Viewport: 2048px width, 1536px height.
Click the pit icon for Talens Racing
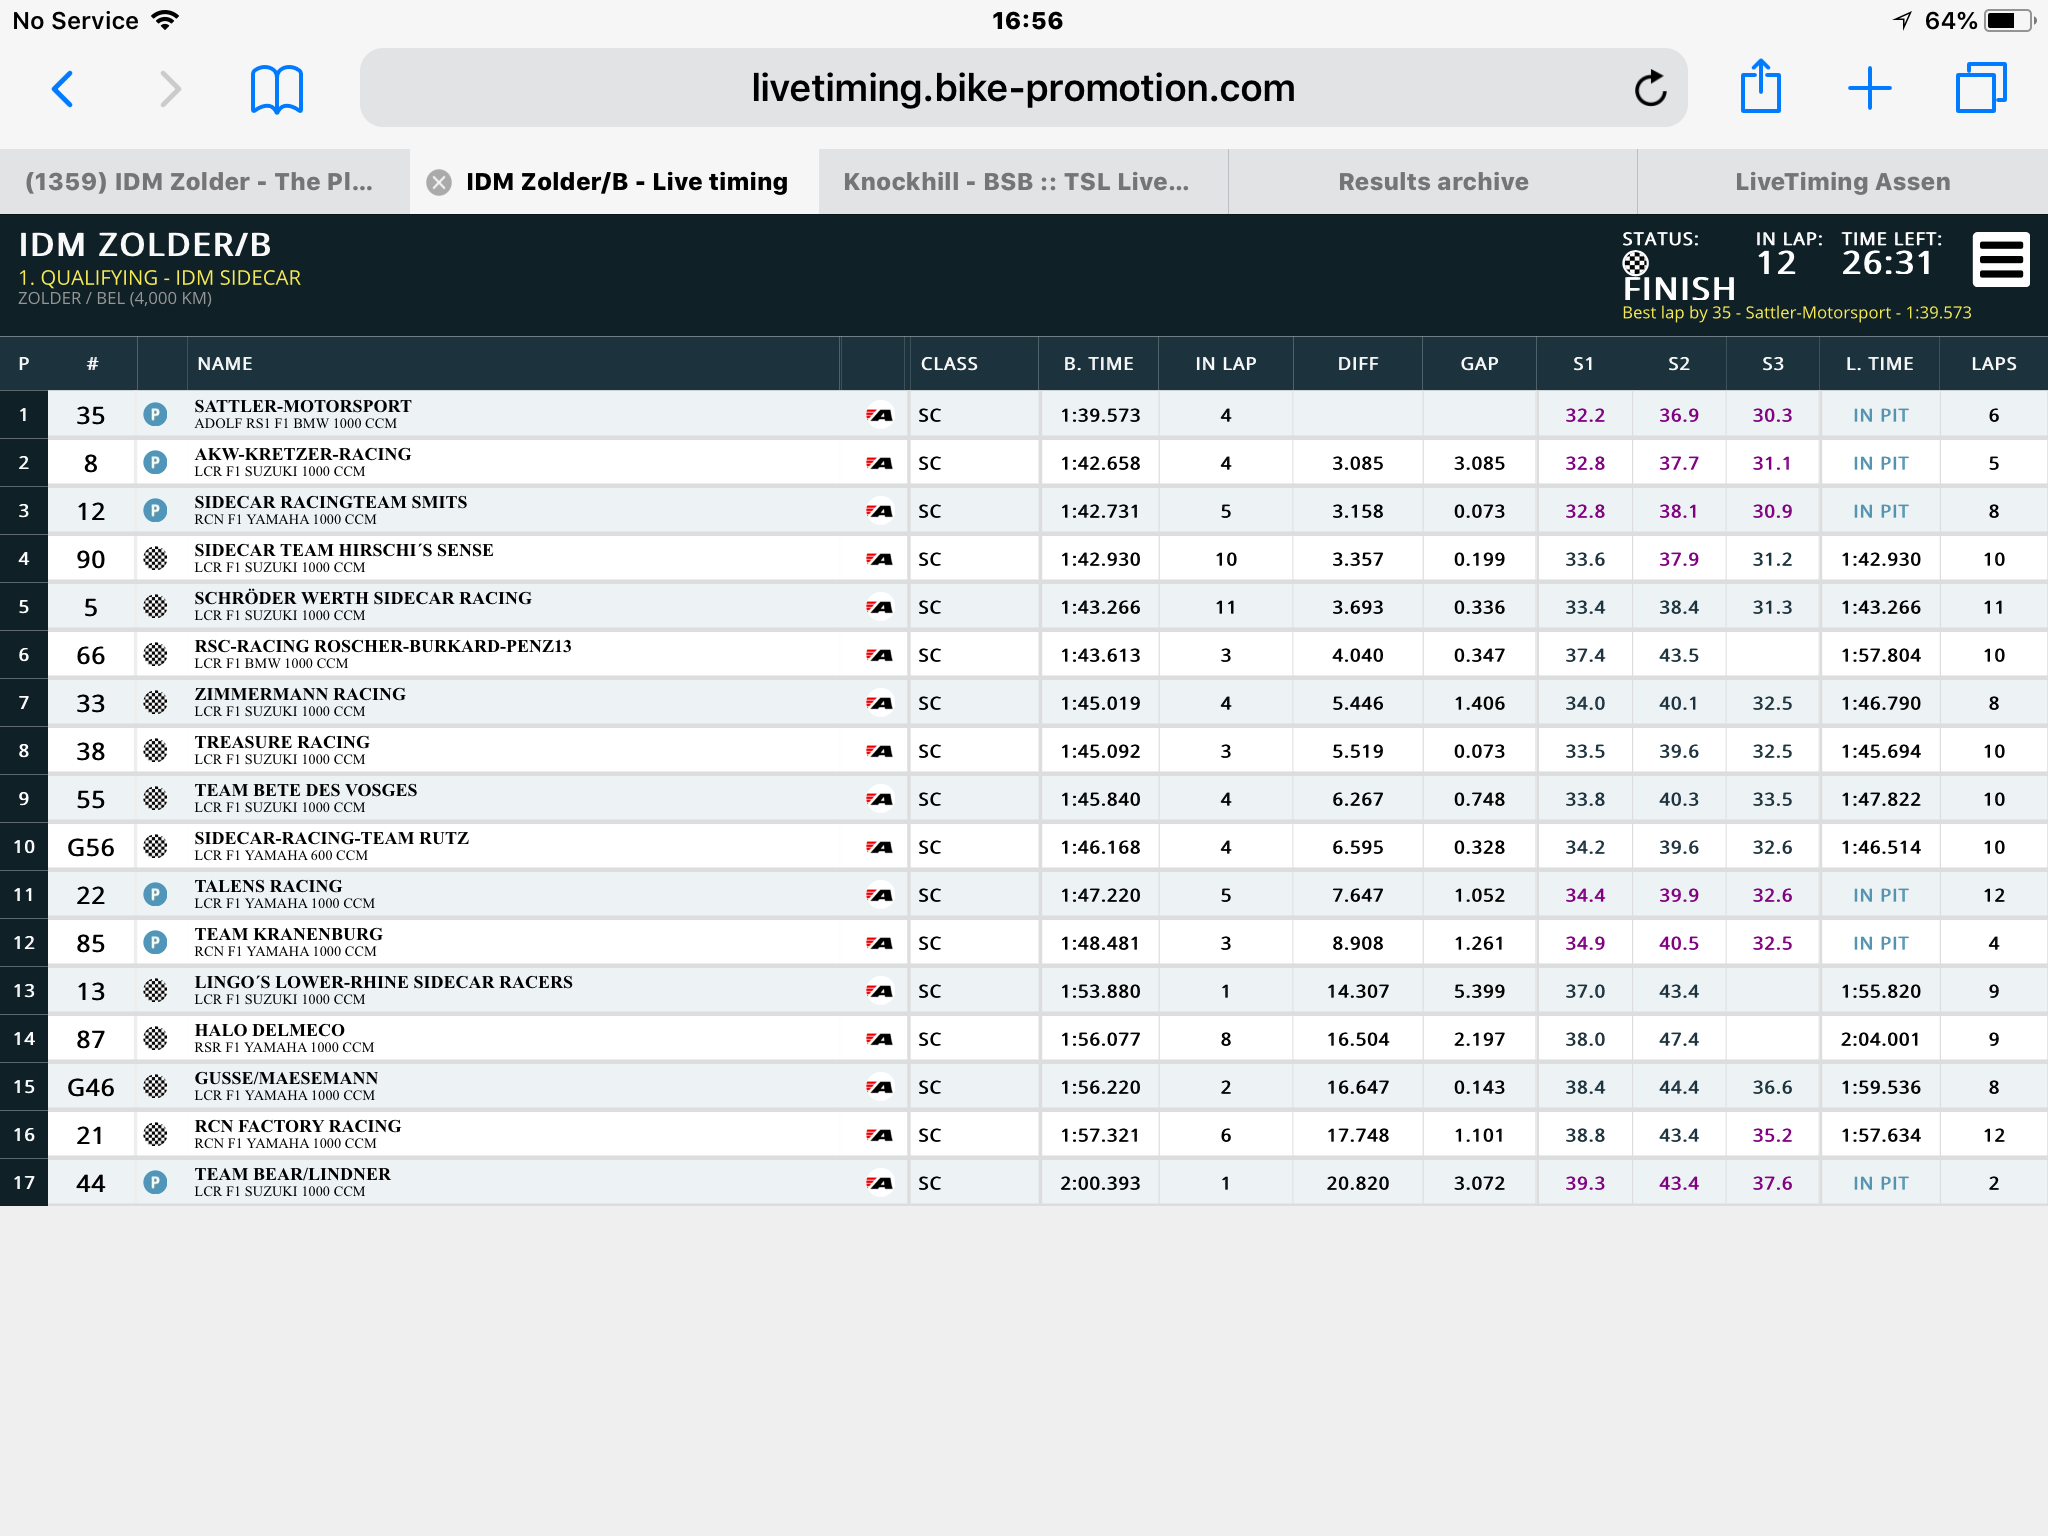pyautogui.click(x=155, y=894)
